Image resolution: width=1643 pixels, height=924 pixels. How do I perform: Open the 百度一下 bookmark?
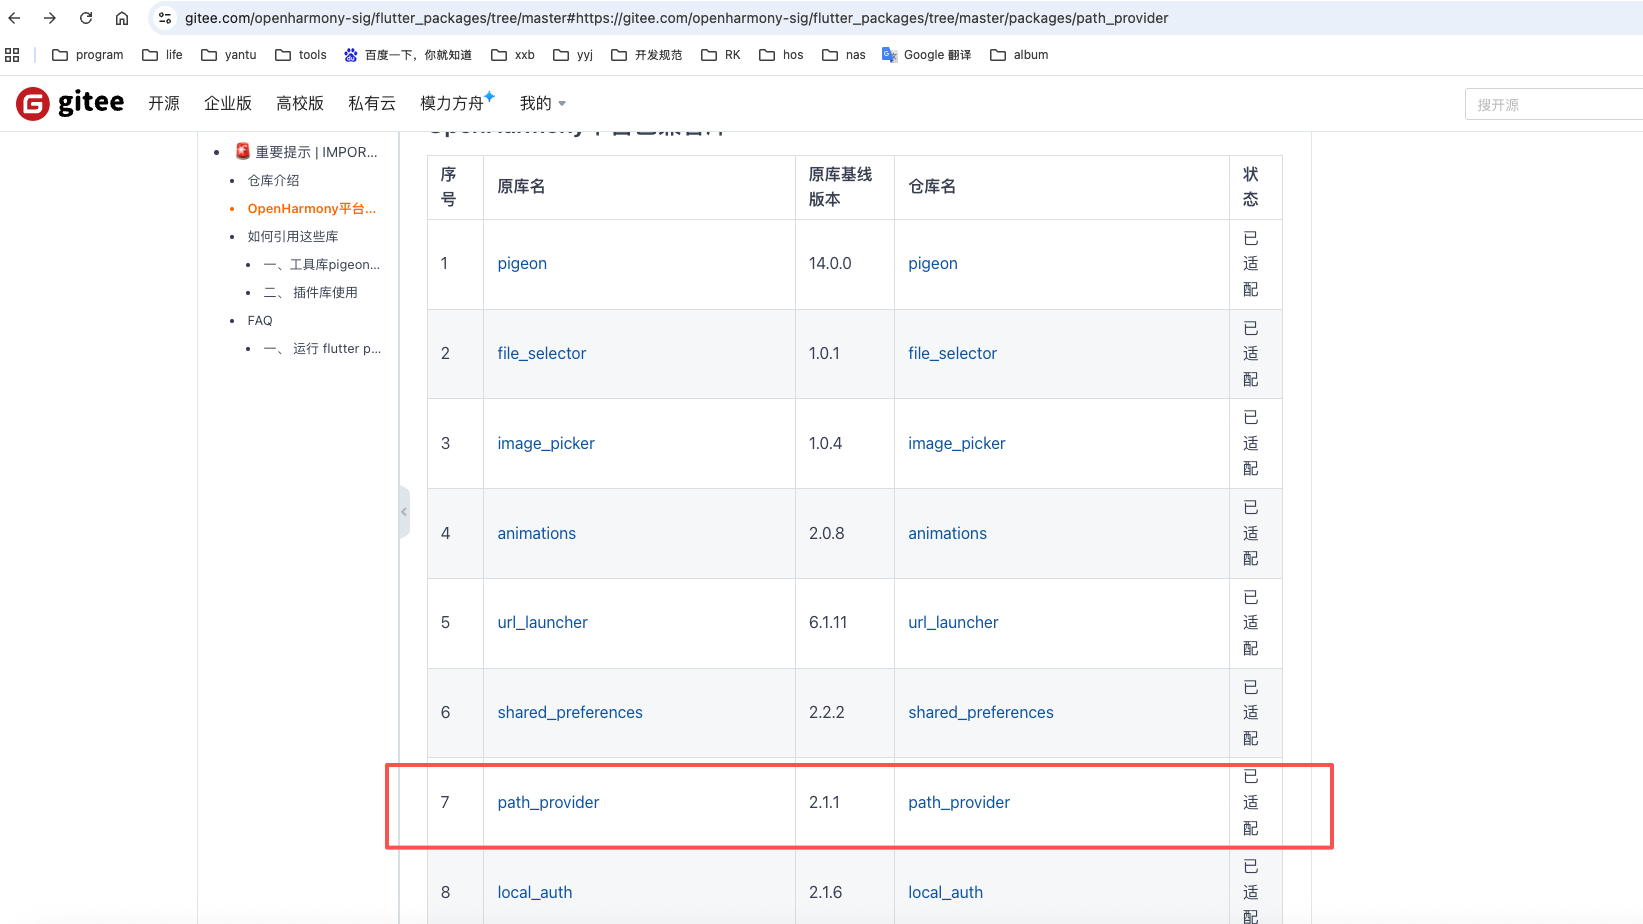[408, 55]
